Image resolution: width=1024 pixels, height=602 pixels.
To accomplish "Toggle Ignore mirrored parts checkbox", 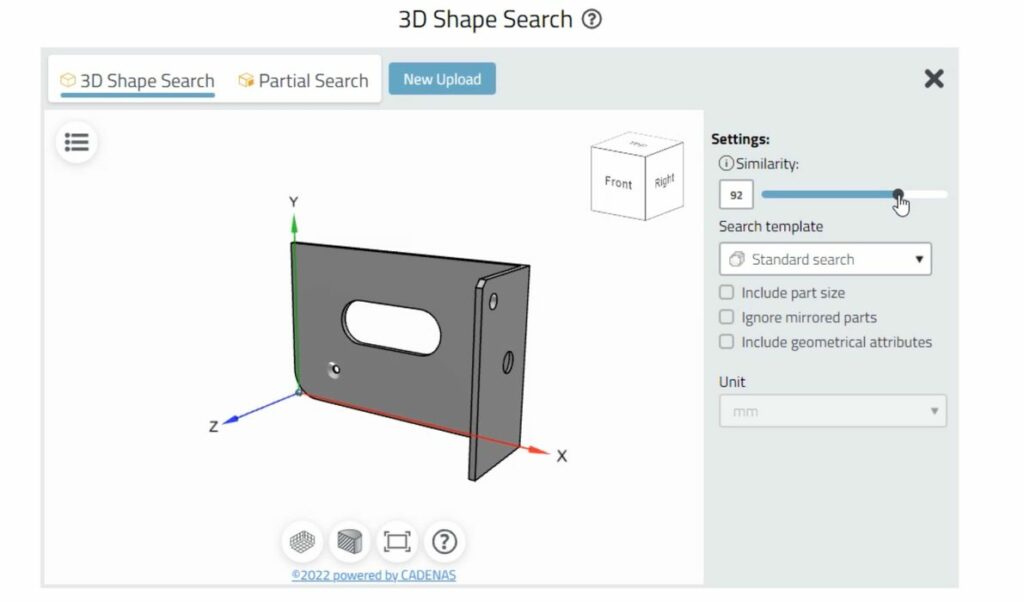I will point(727,317).
